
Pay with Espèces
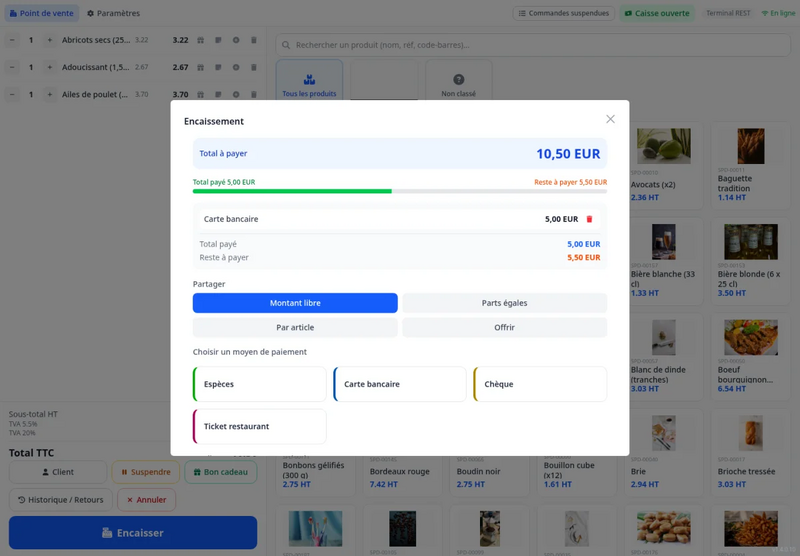click(x=260, y=384)
